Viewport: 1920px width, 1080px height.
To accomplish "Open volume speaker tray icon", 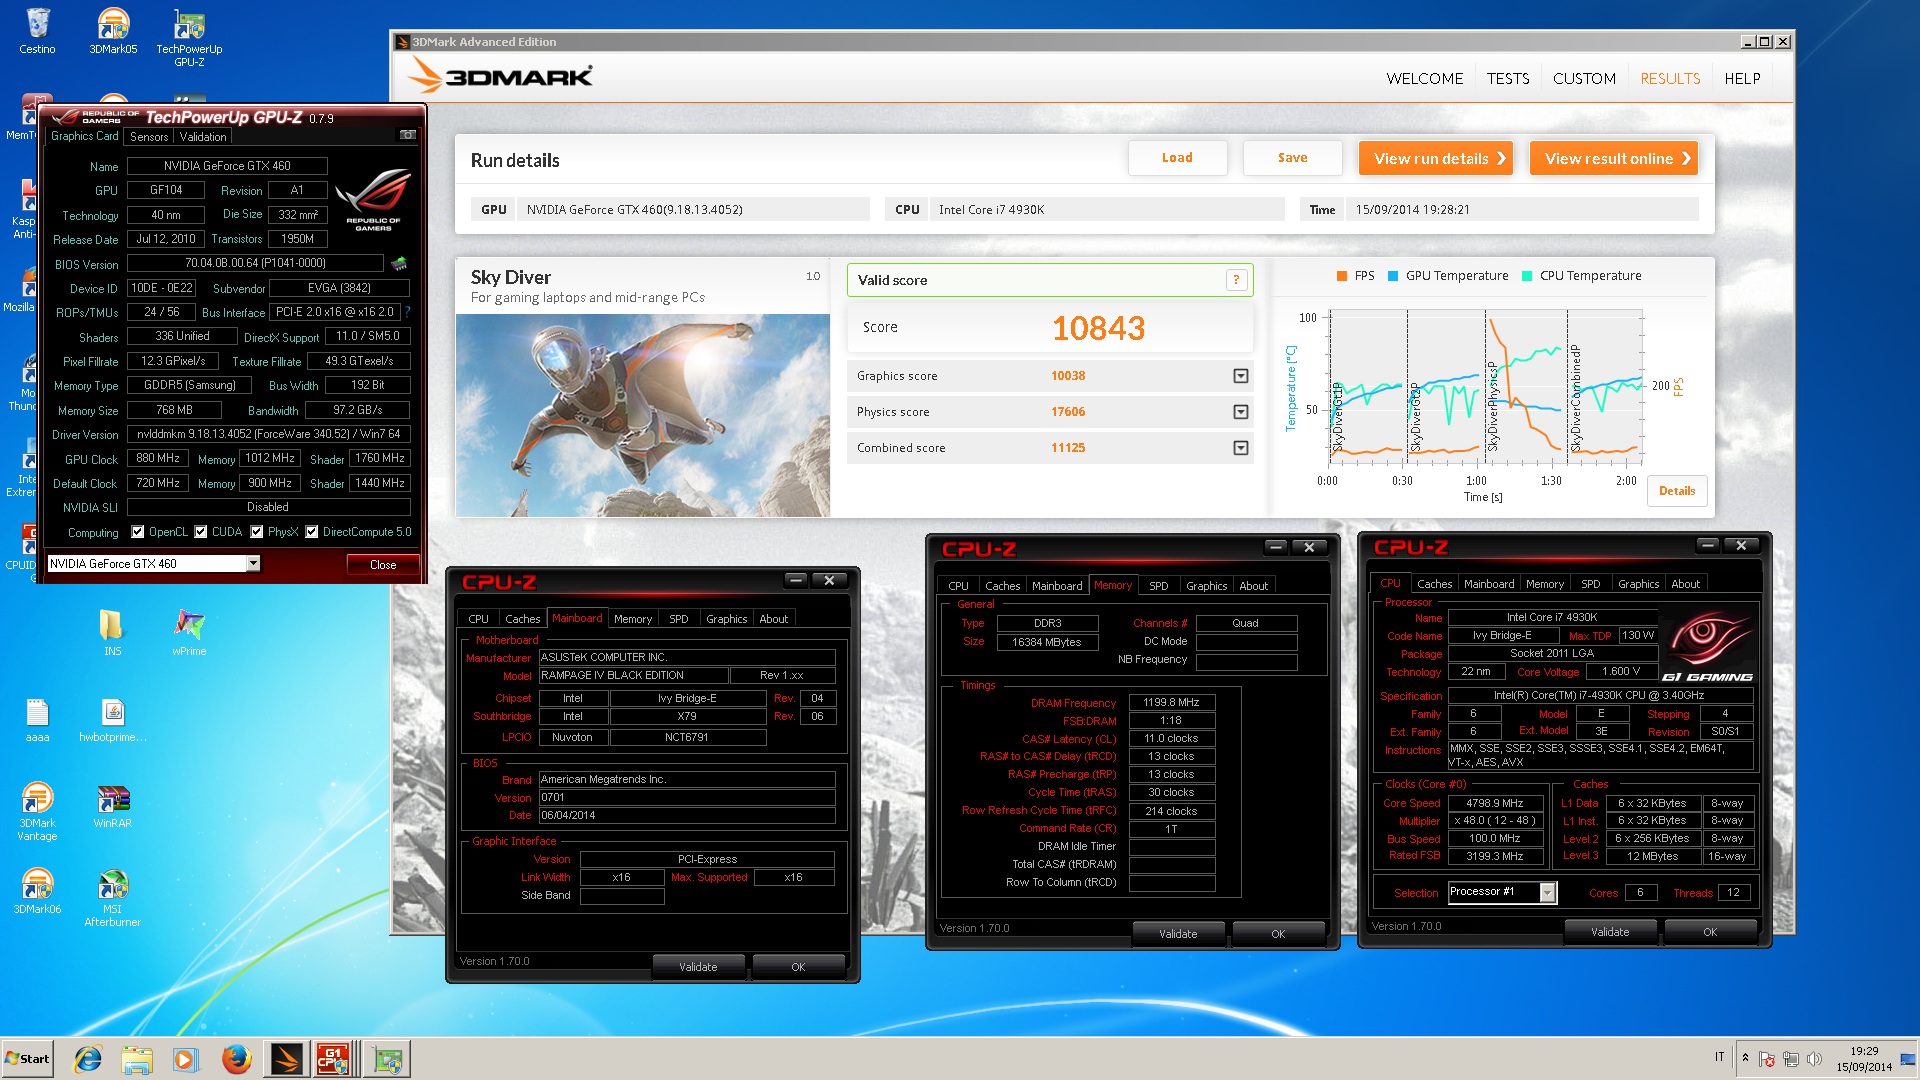I will pos(1815,1059).
